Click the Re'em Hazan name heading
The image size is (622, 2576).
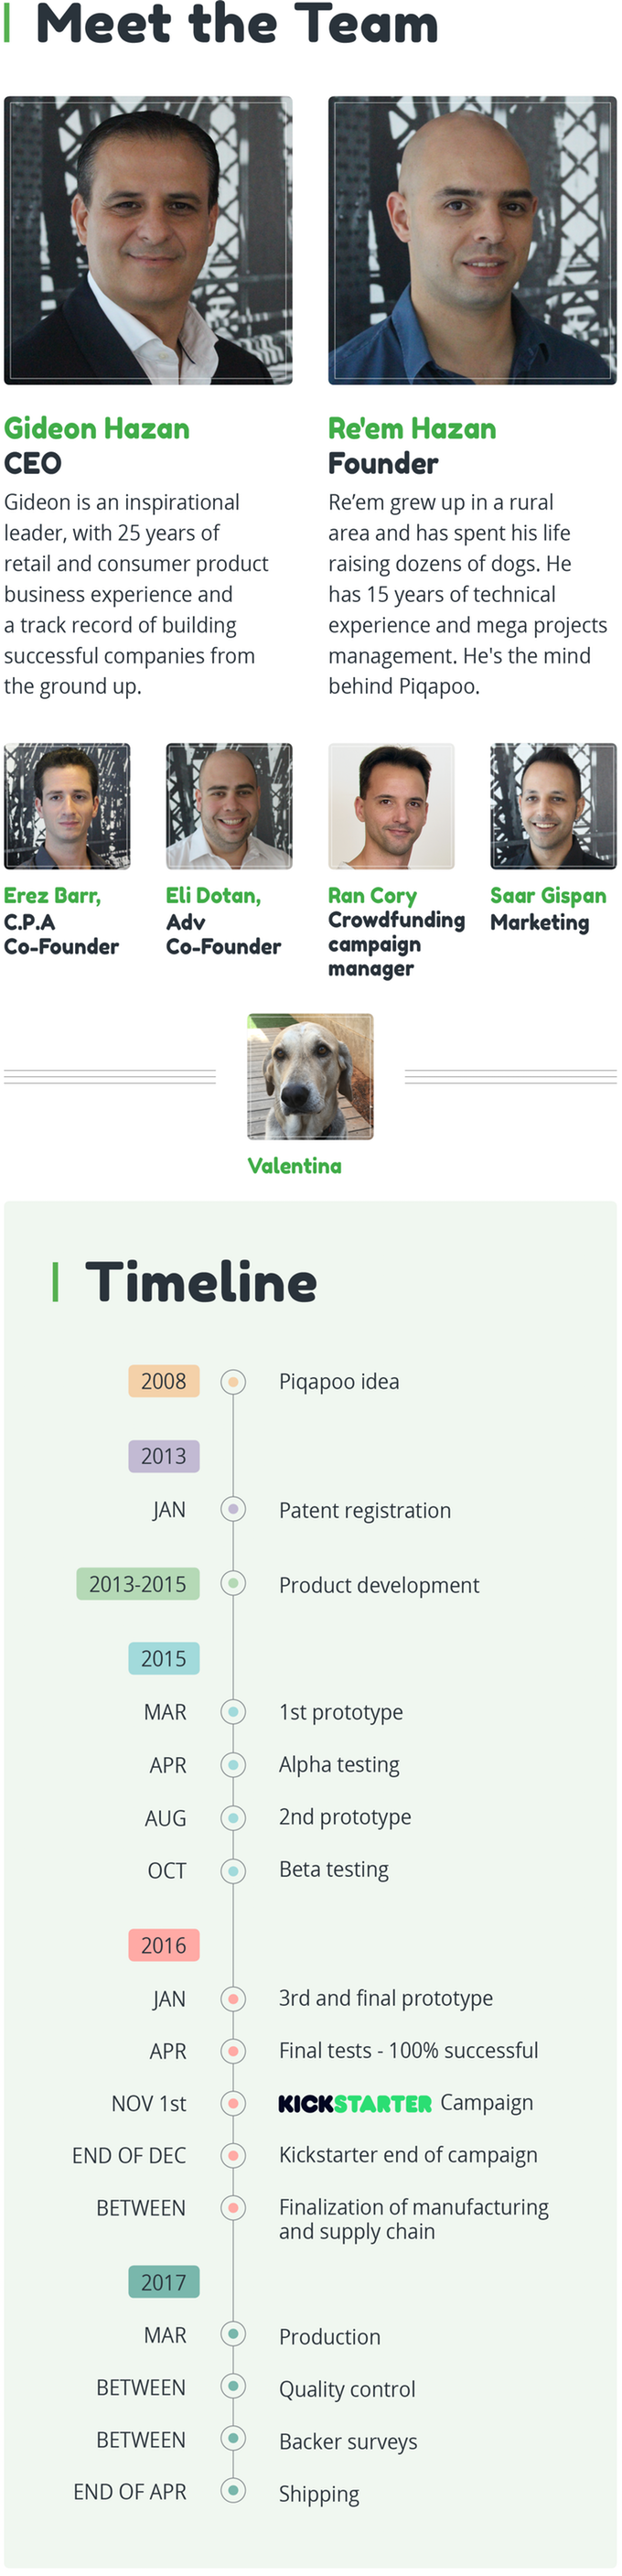412,429
